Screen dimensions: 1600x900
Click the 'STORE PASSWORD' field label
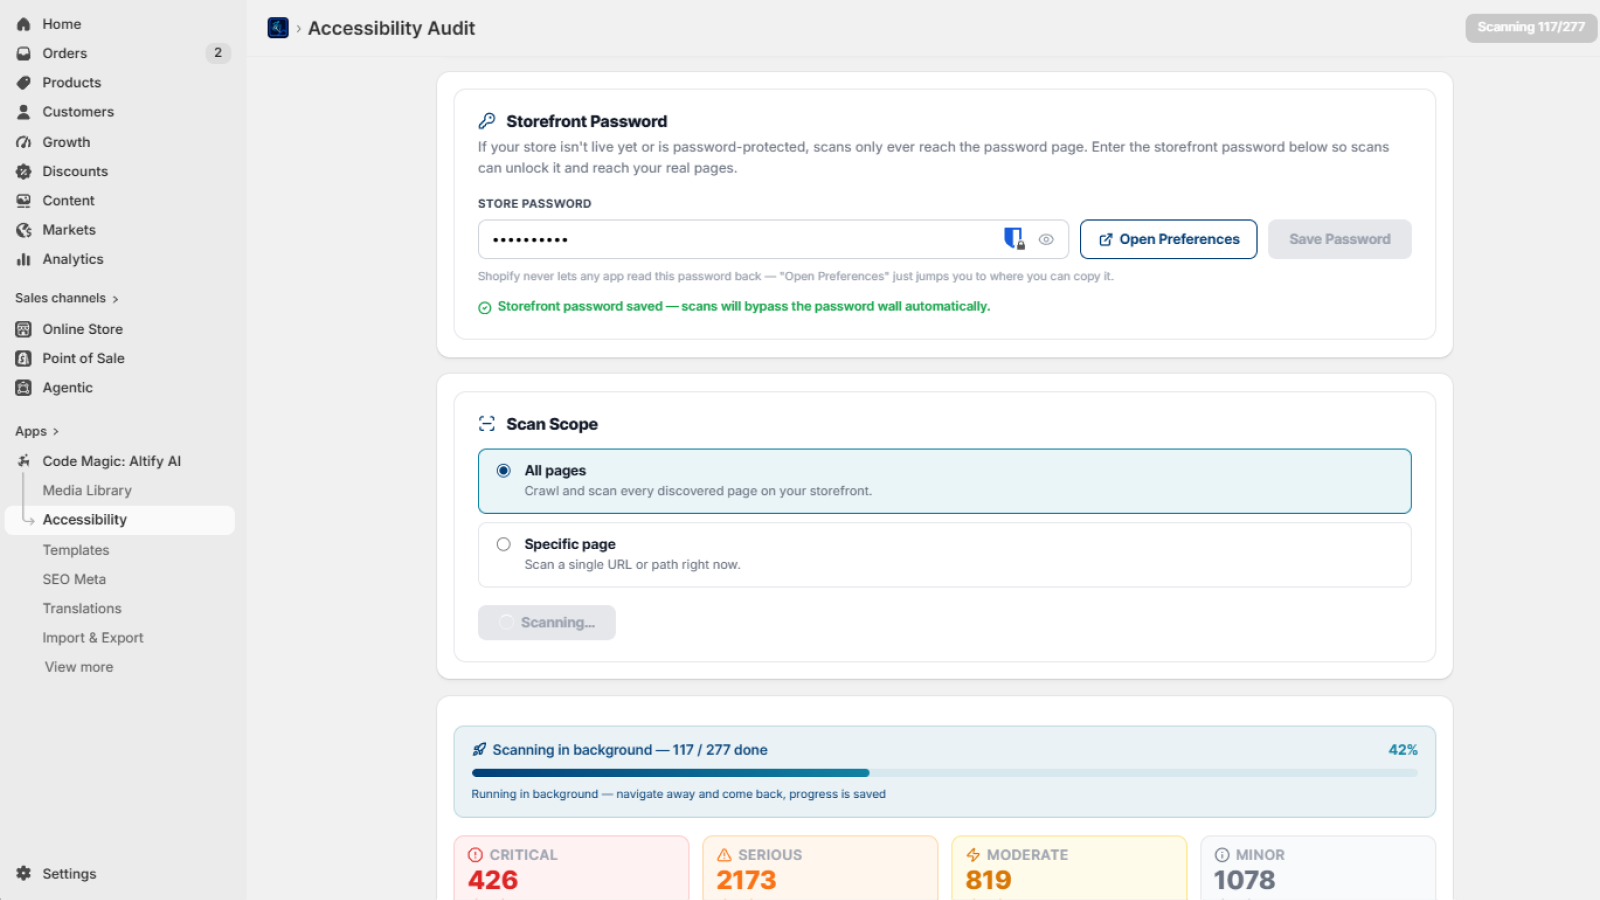click(x=534, y=203)
